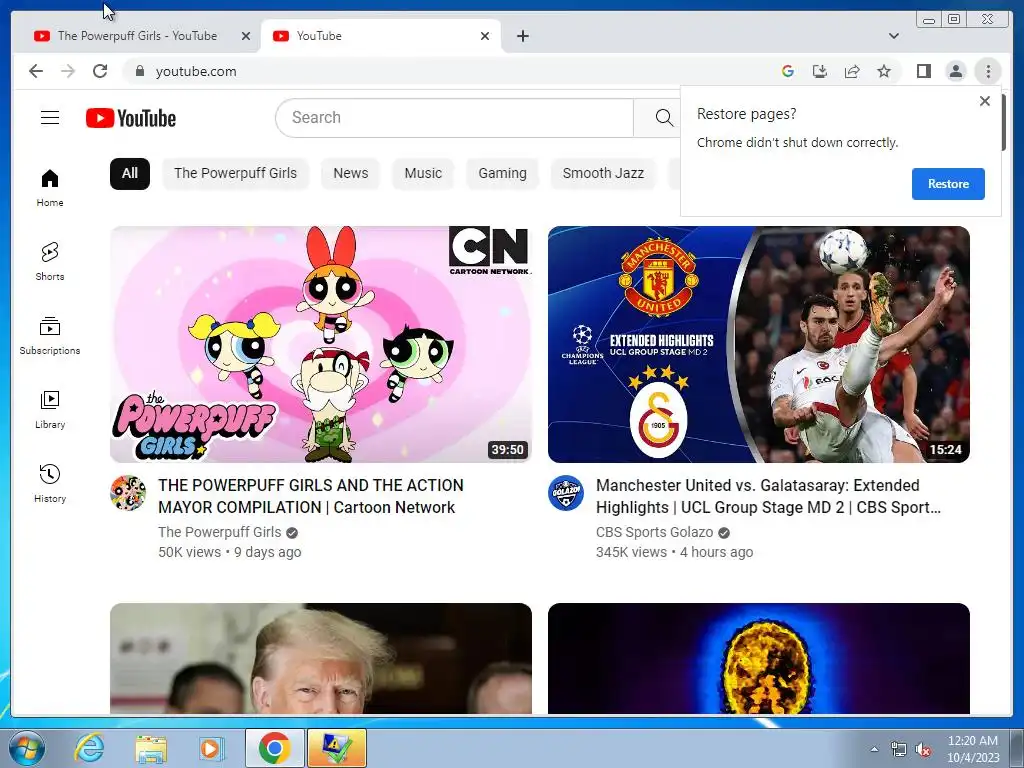Open Home in the sidebar
Screen dimensions: 1024x768
coord(50,187)
